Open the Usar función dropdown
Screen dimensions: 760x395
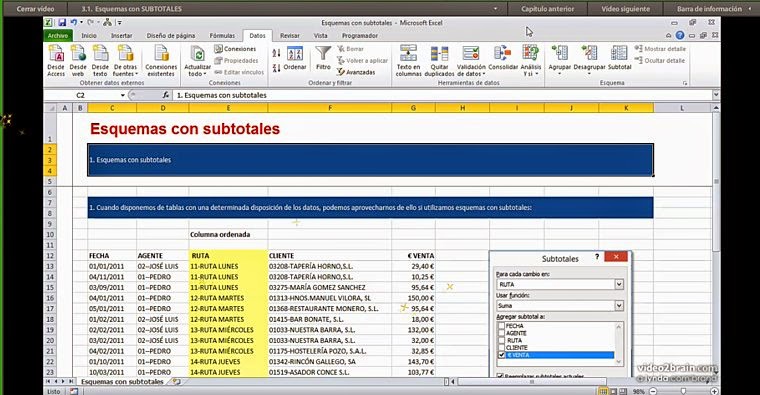click(x=619, y=306)
